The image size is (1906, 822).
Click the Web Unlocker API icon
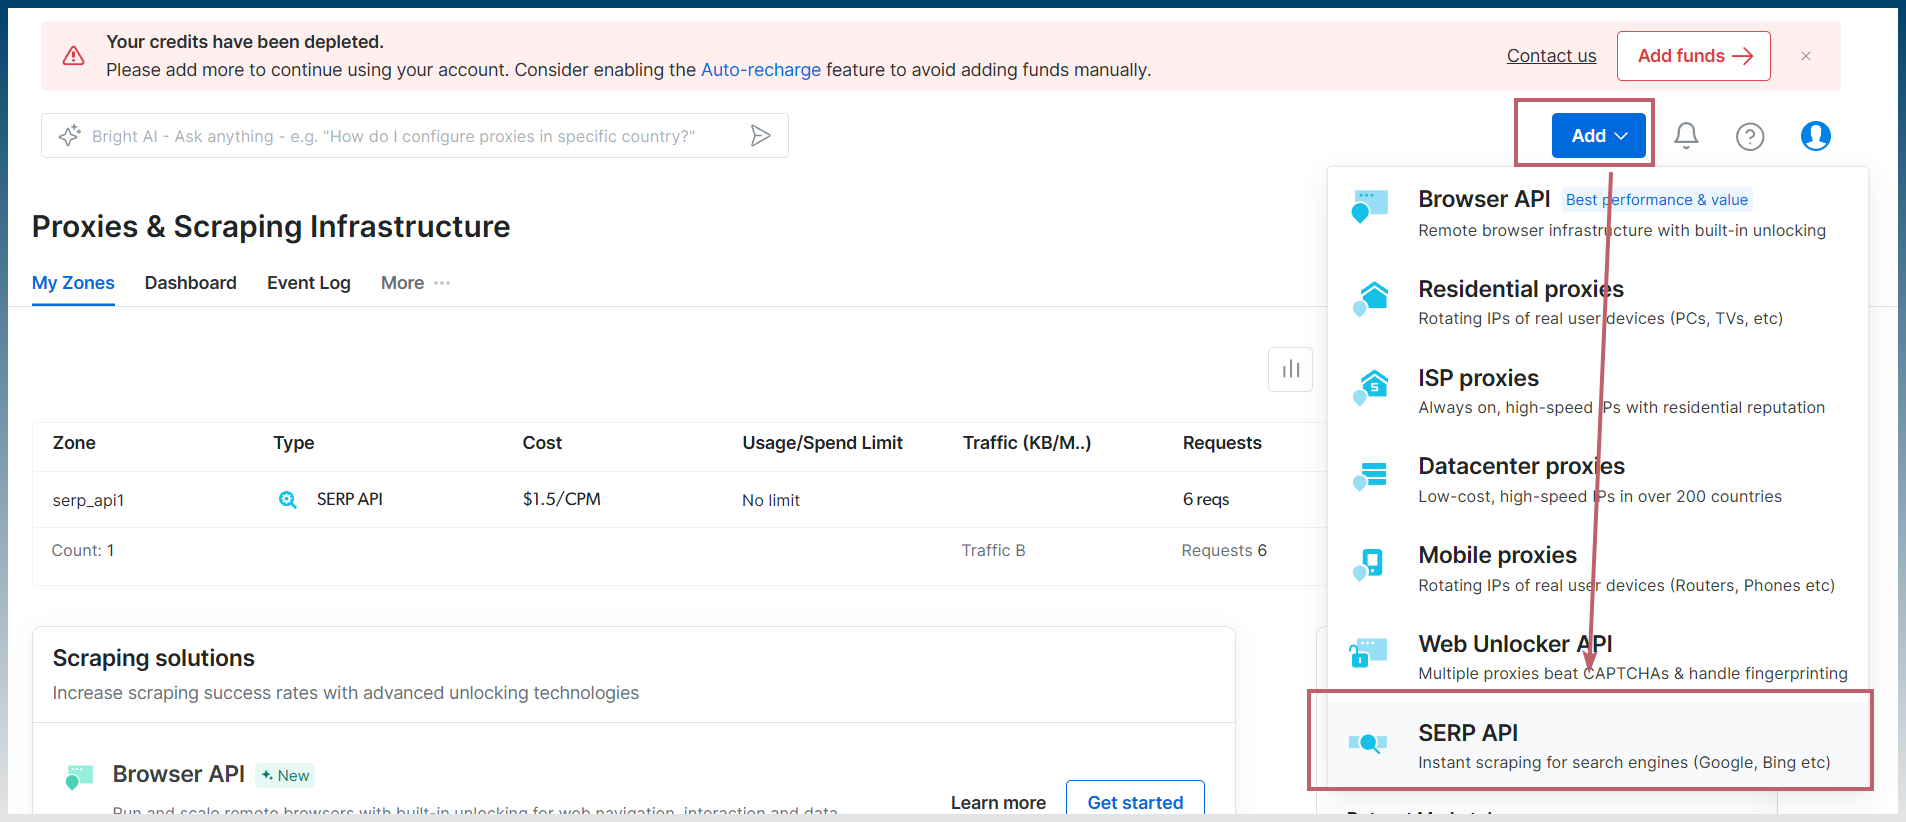tap(1368, 653)
